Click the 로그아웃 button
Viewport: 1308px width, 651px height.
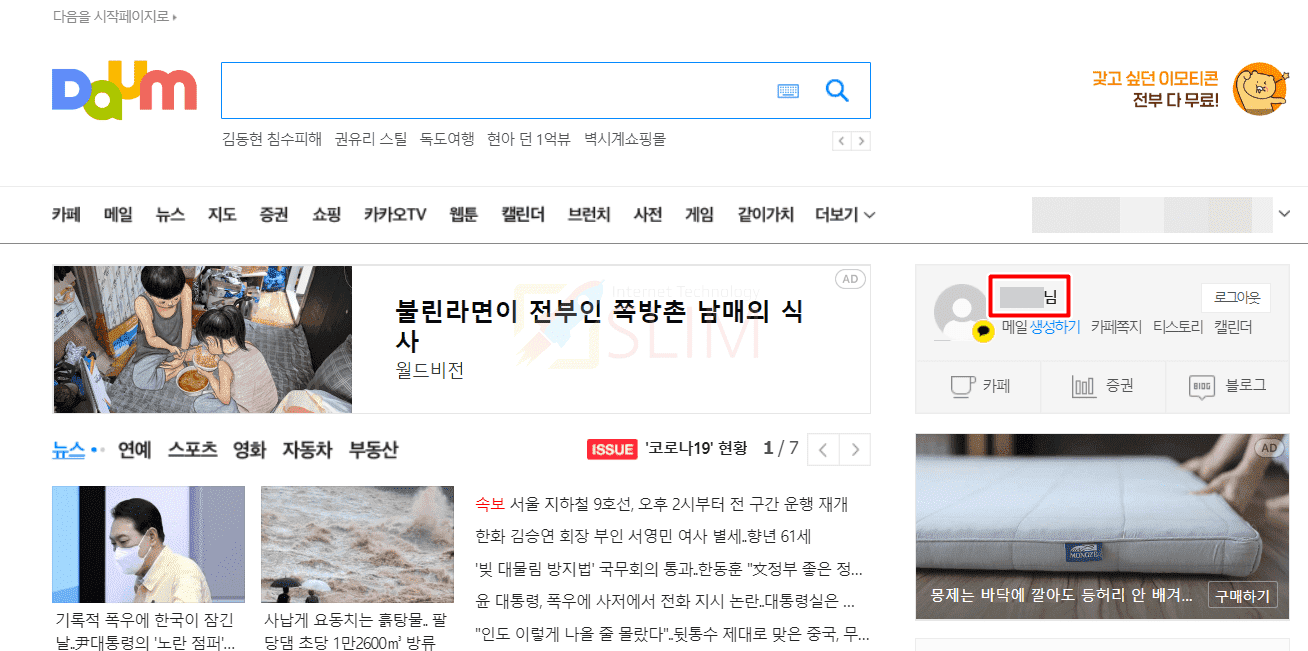pos(1237,297)
